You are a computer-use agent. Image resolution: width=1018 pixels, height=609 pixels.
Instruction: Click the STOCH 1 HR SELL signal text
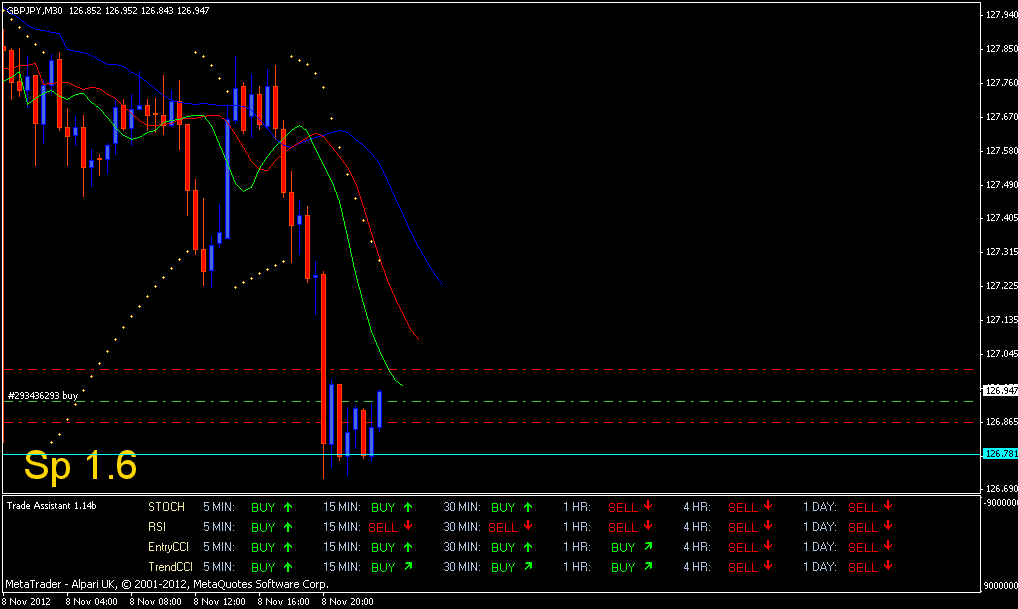[x=623, y=507]
